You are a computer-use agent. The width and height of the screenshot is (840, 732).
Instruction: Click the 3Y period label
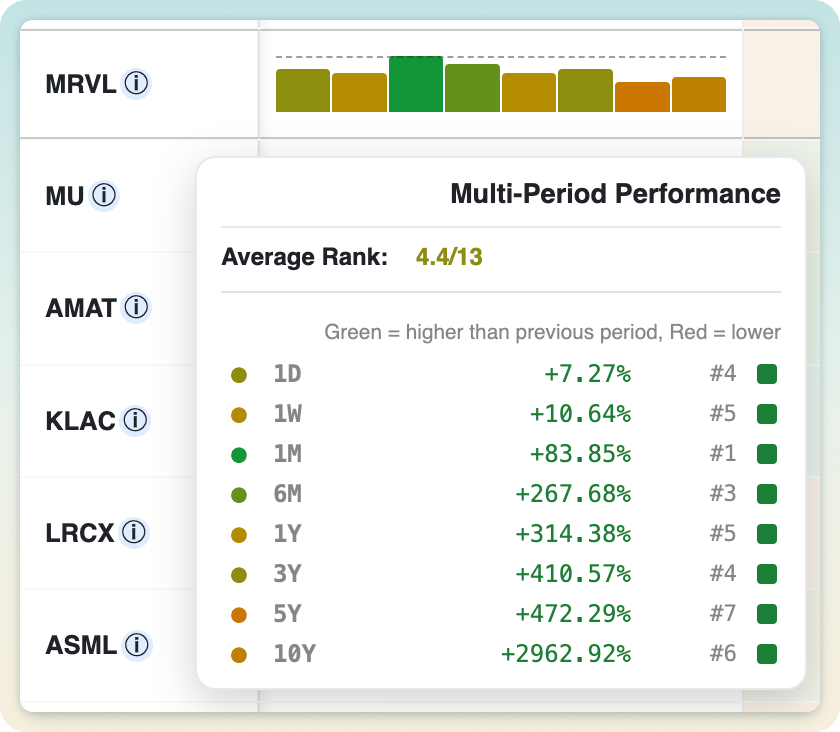[288, 574]
